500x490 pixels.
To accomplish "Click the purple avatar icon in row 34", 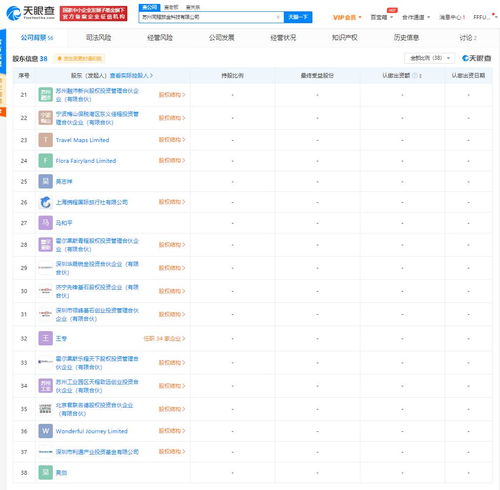I will click(45, 386).
